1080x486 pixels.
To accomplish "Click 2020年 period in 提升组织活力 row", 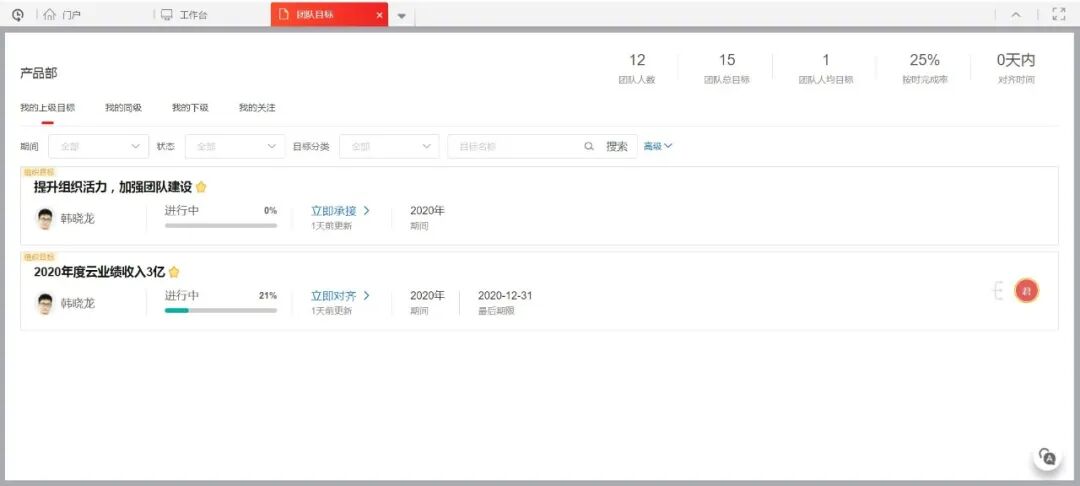I will pyautogui.click(x=427, y=210).
